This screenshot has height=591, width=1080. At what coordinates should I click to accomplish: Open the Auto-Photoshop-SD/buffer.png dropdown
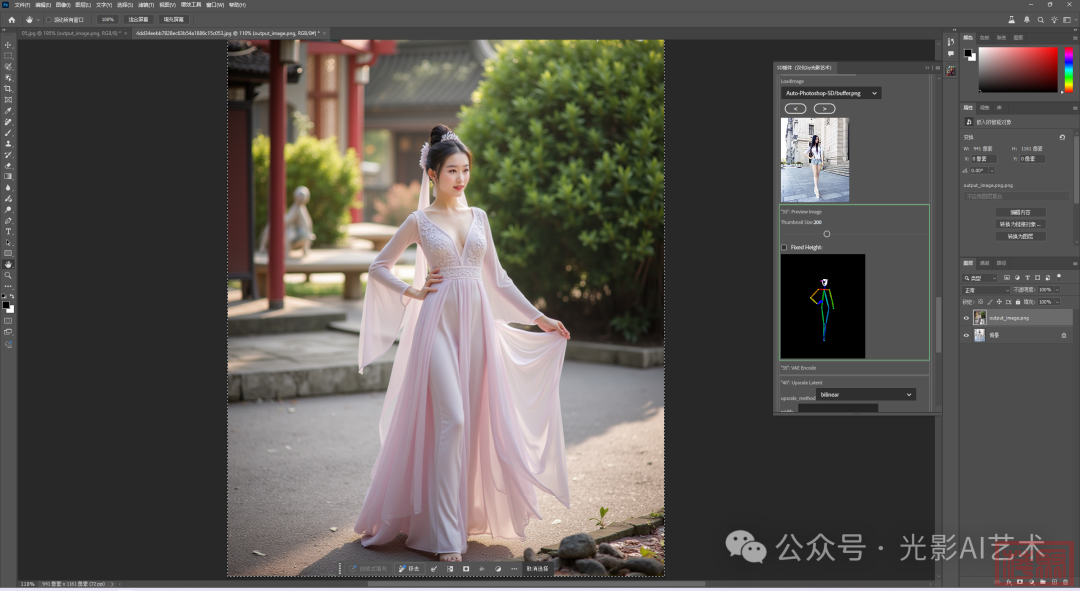pyautogui.click(x=831, y=93)
